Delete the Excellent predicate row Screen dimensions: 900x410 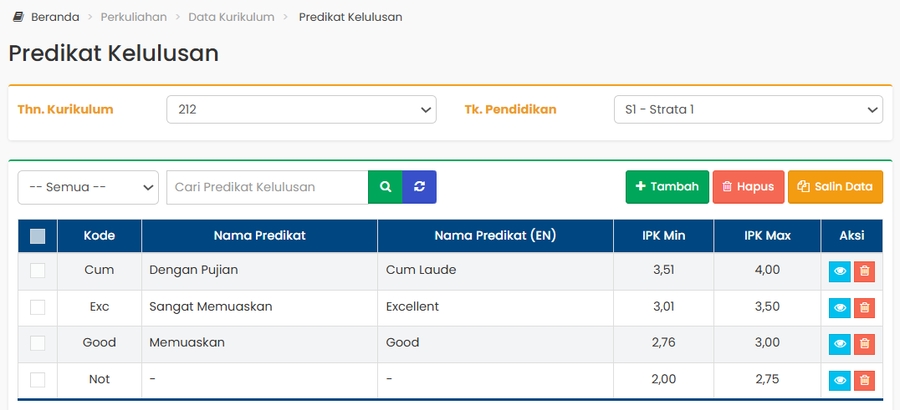(x=865, y=307)
